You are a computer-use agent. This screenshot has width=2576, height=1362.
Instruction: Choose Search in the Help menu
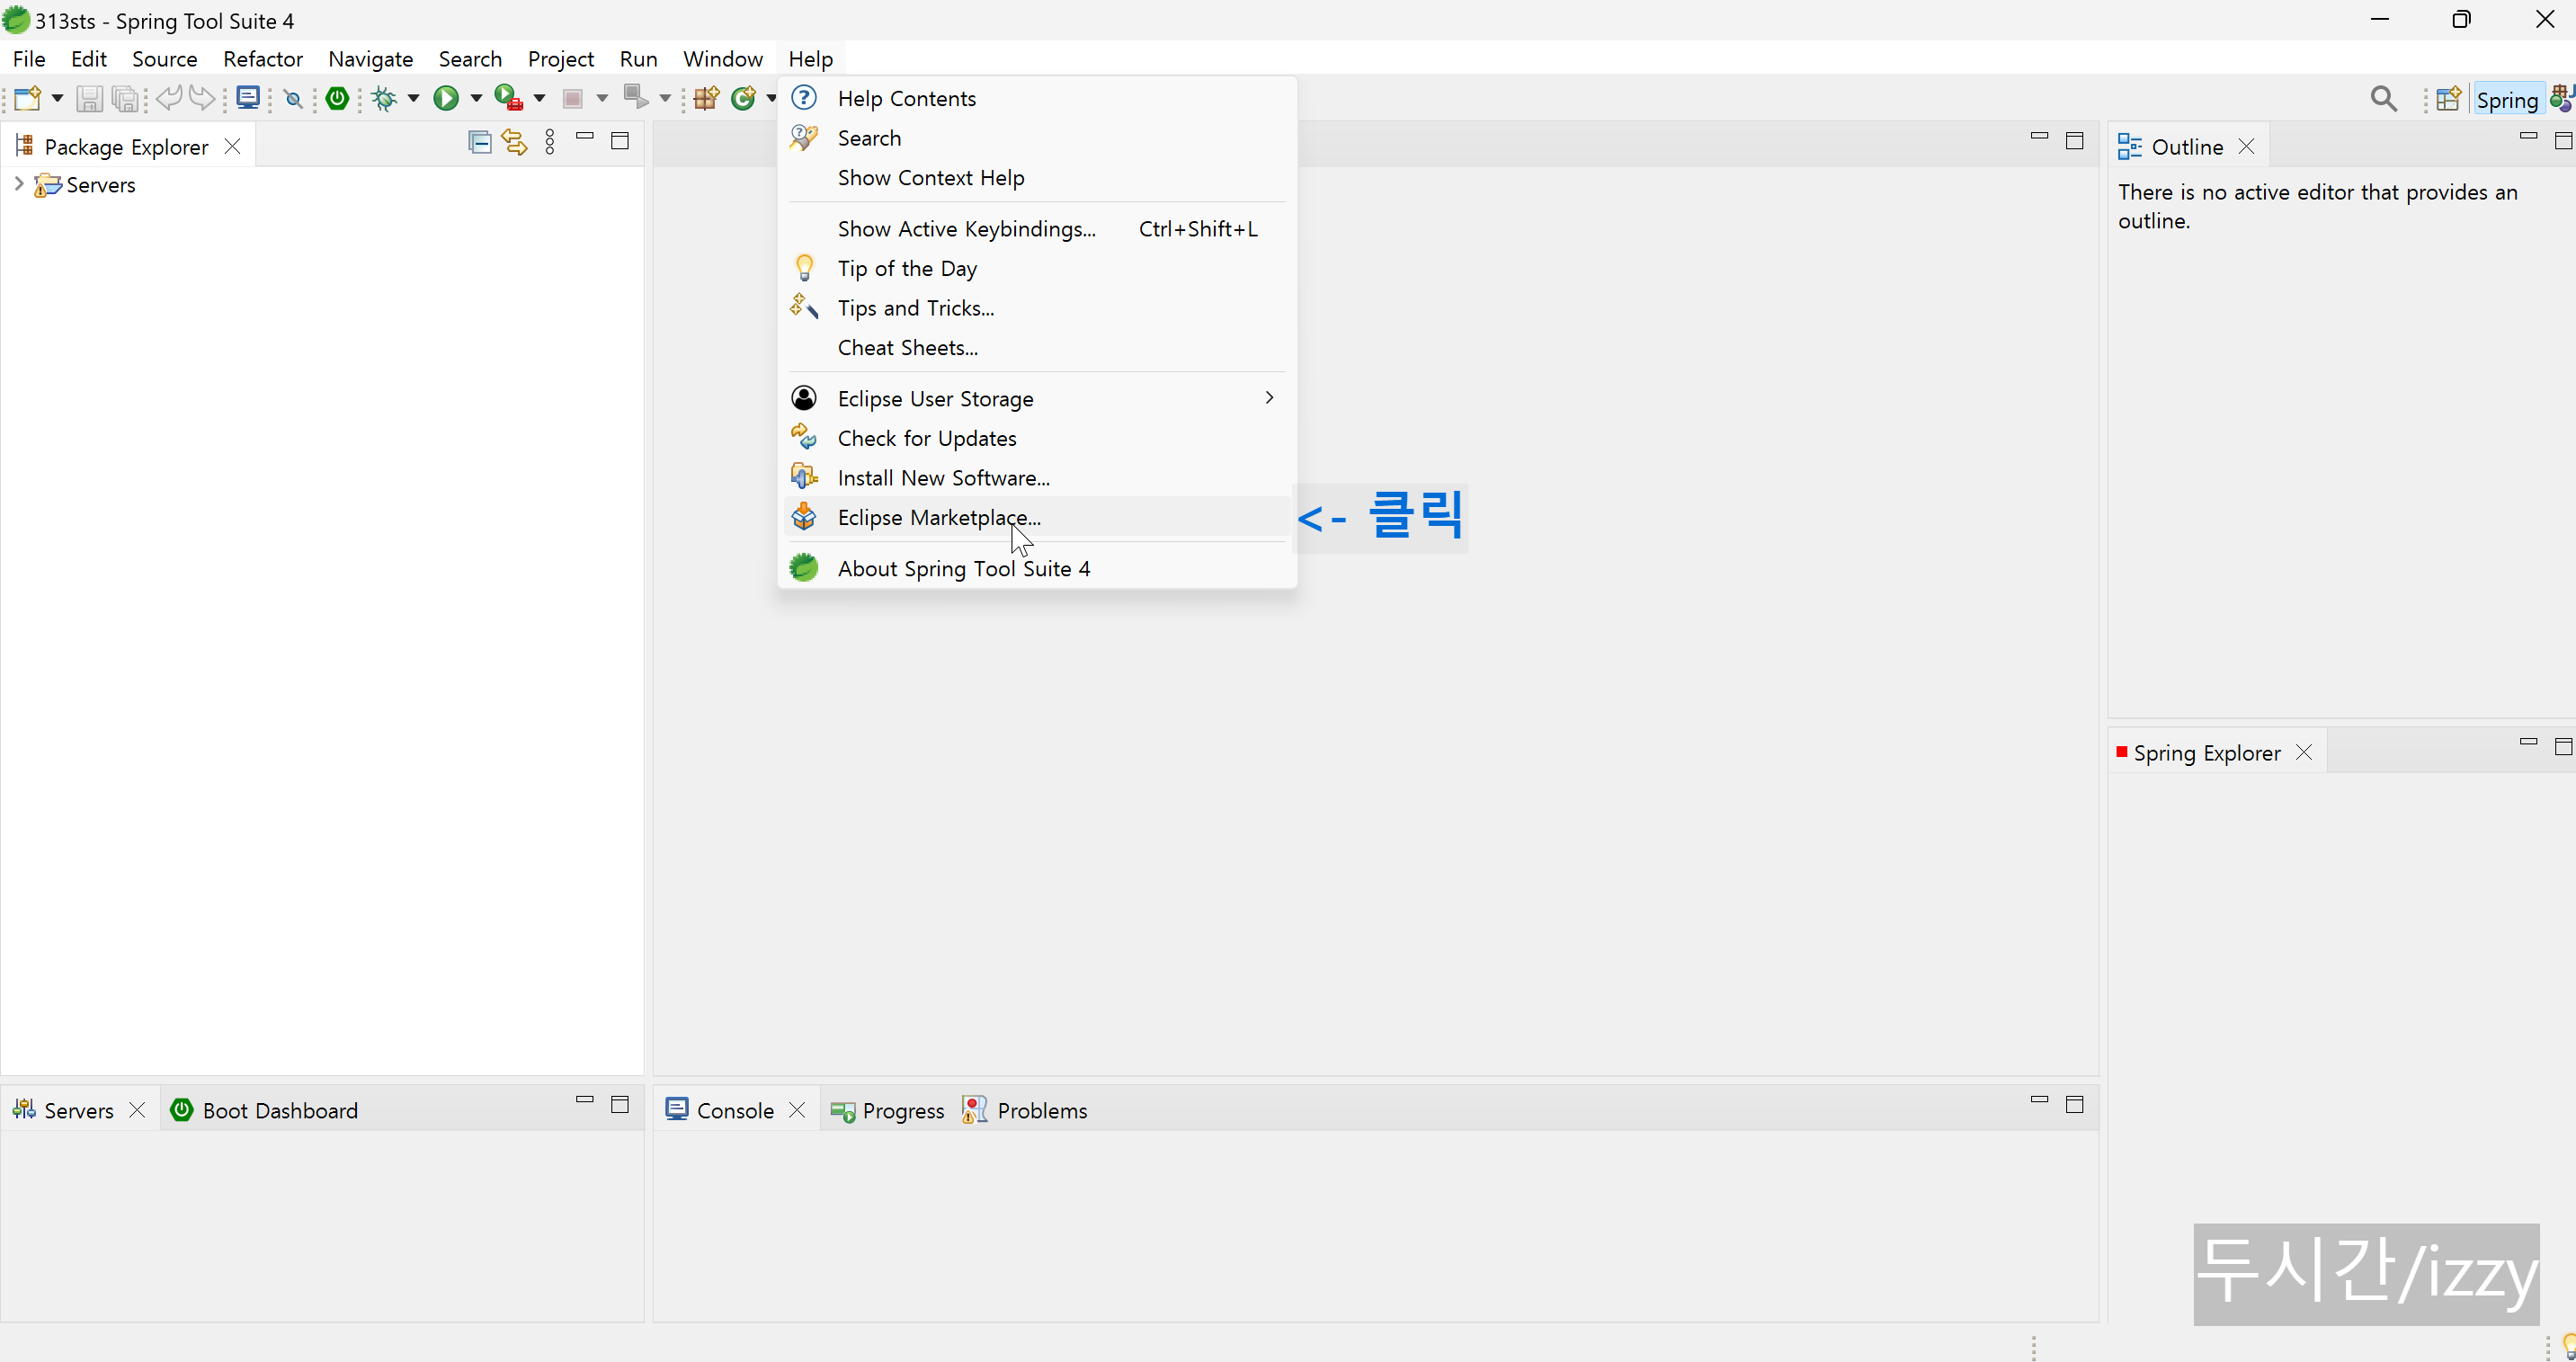pyautogui.click(x=1037, y=138)
